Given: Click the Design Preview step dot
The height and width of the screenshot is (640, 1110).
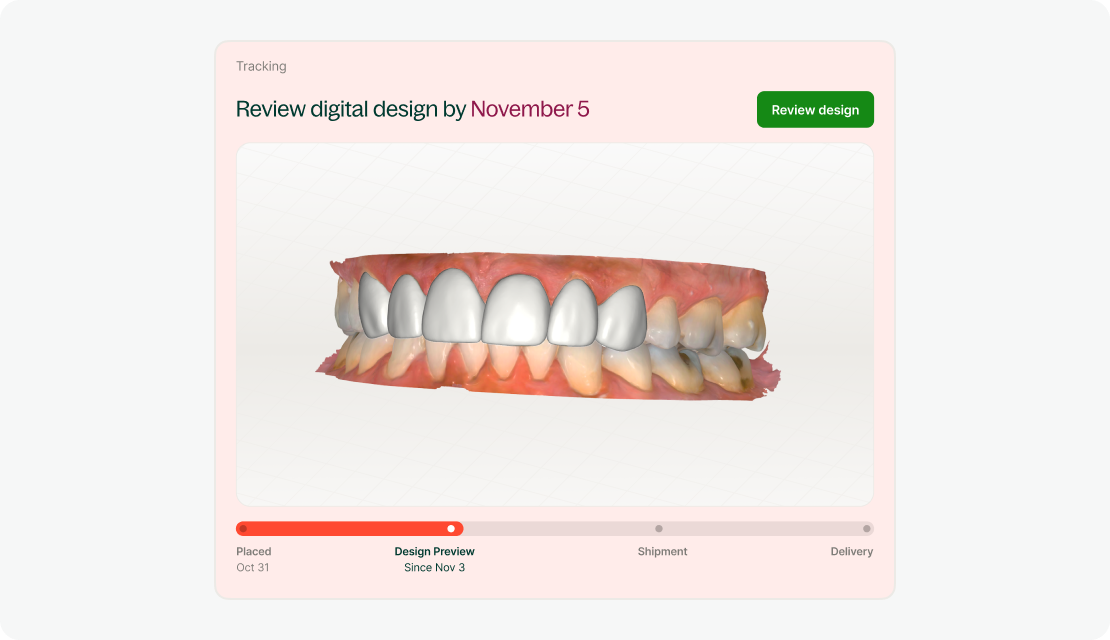Looking at the screenshot, I should click(451, 529).
